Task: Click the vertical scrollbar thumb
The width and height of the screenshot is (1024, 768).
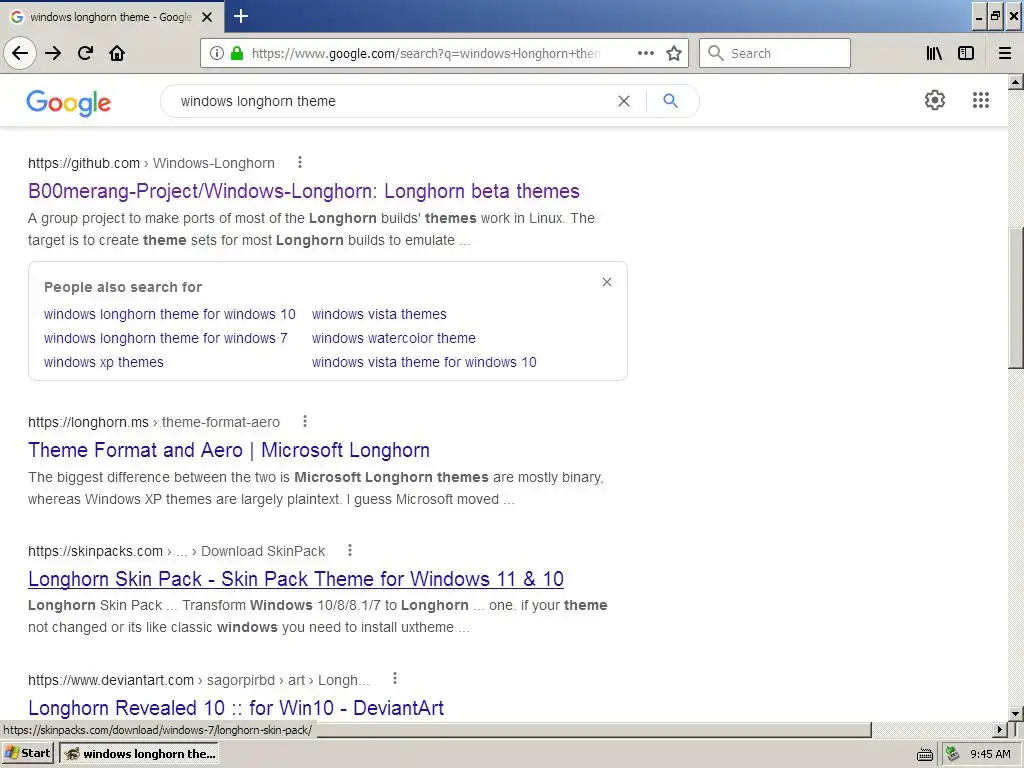Action: point(1016,297)
